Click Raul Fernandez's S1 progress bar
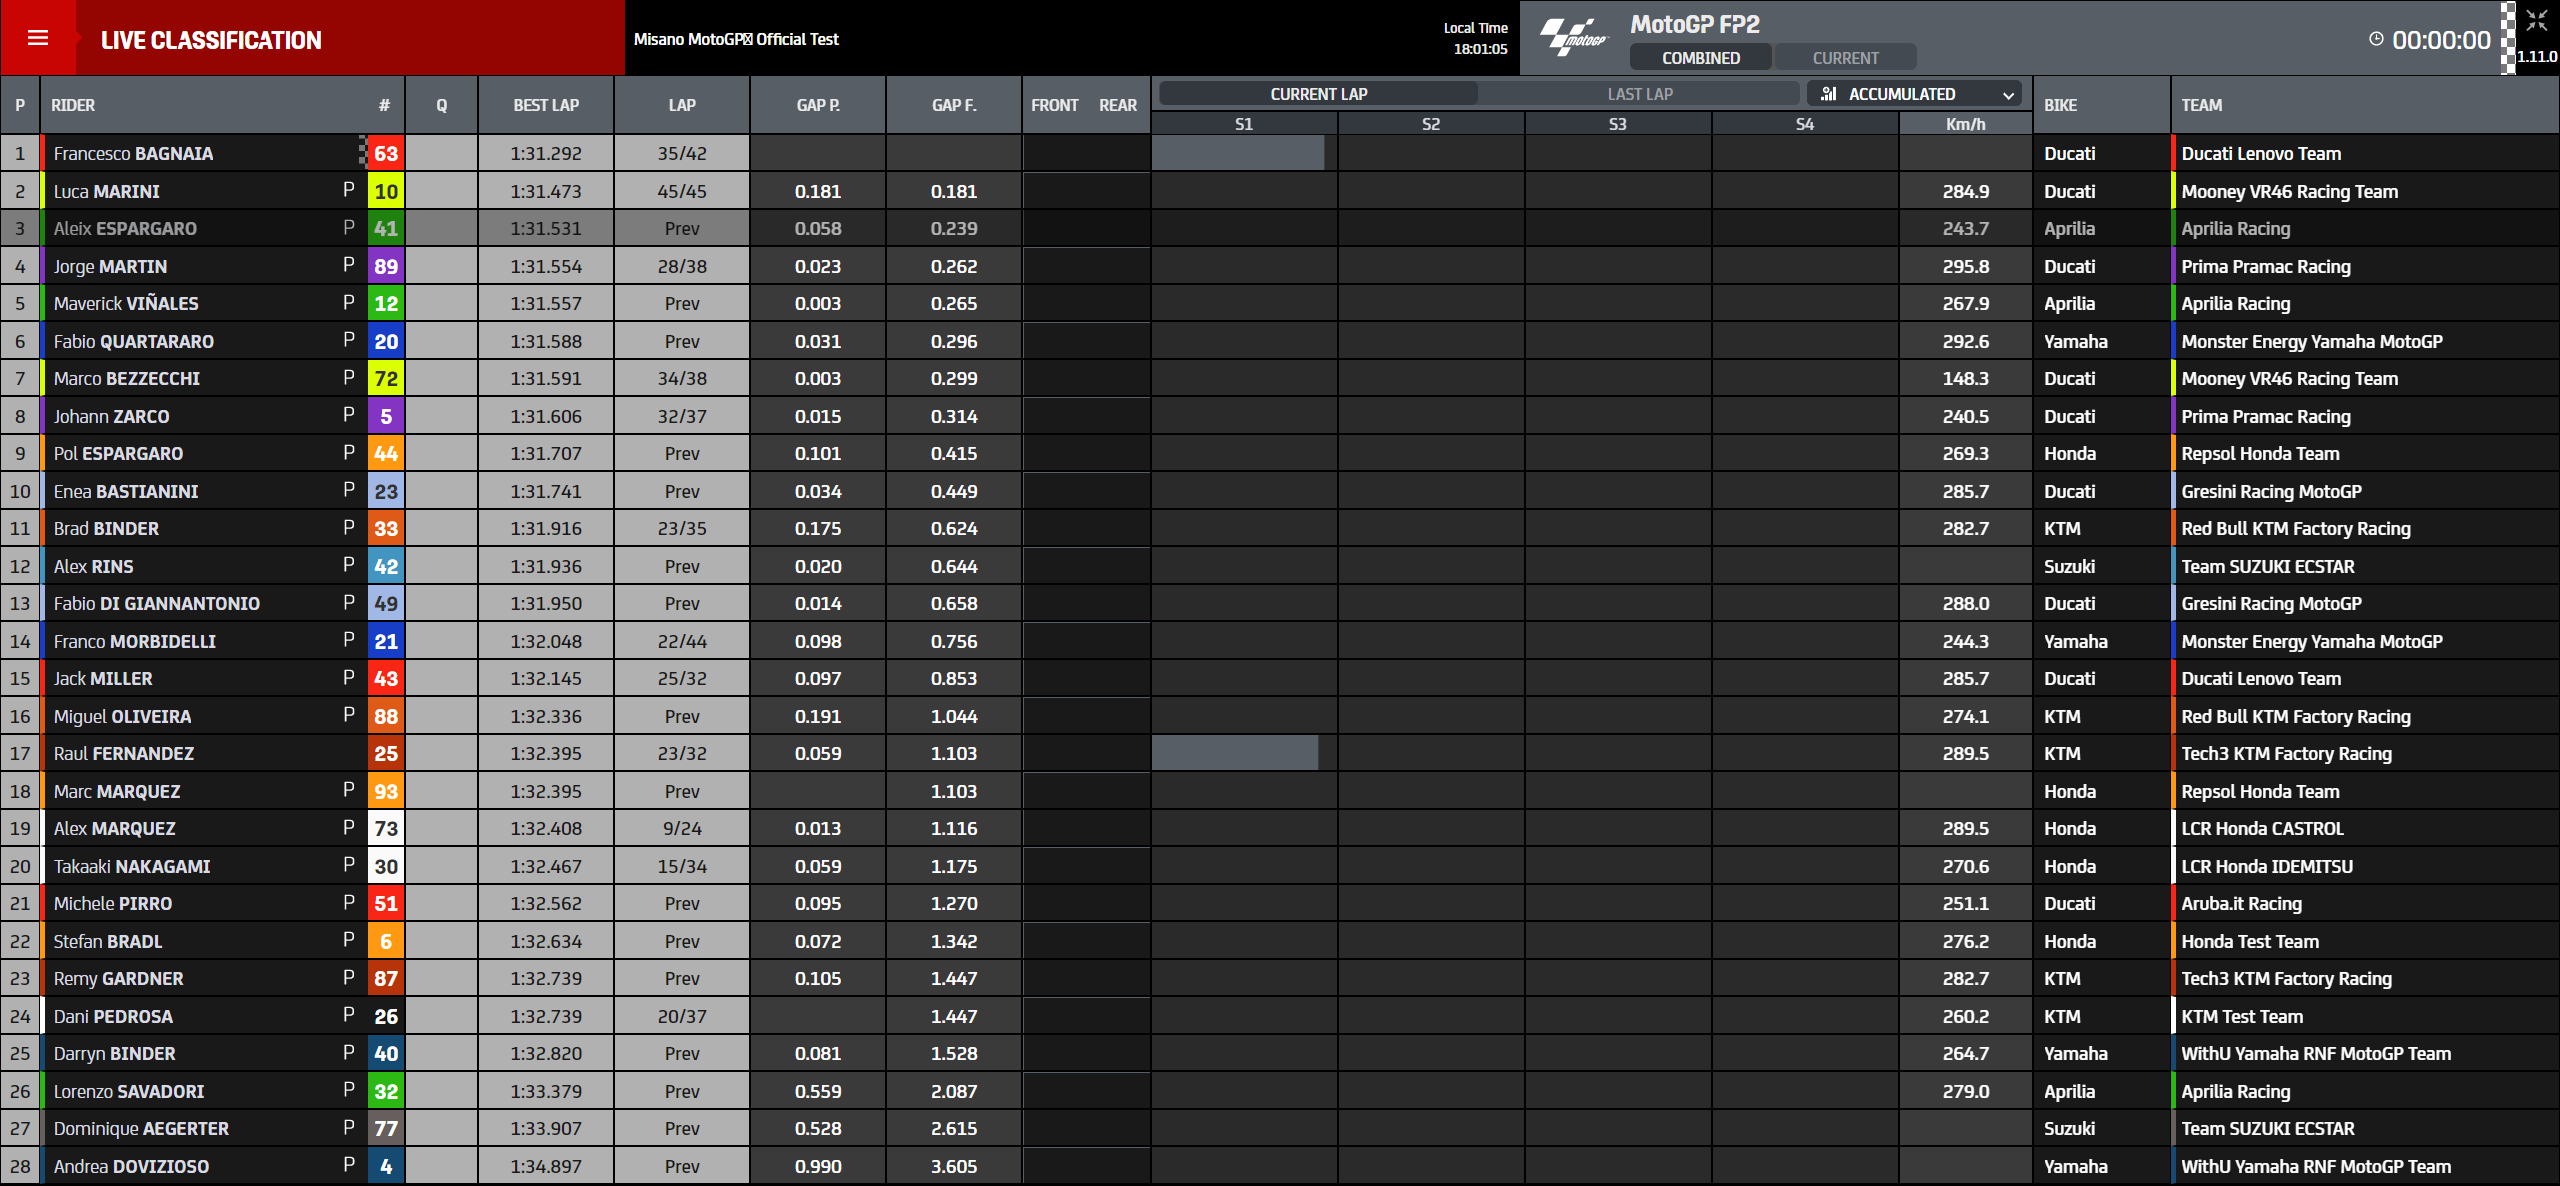The width and height of the screenshot is (2560, 1186). click(x=1235, y=753)
